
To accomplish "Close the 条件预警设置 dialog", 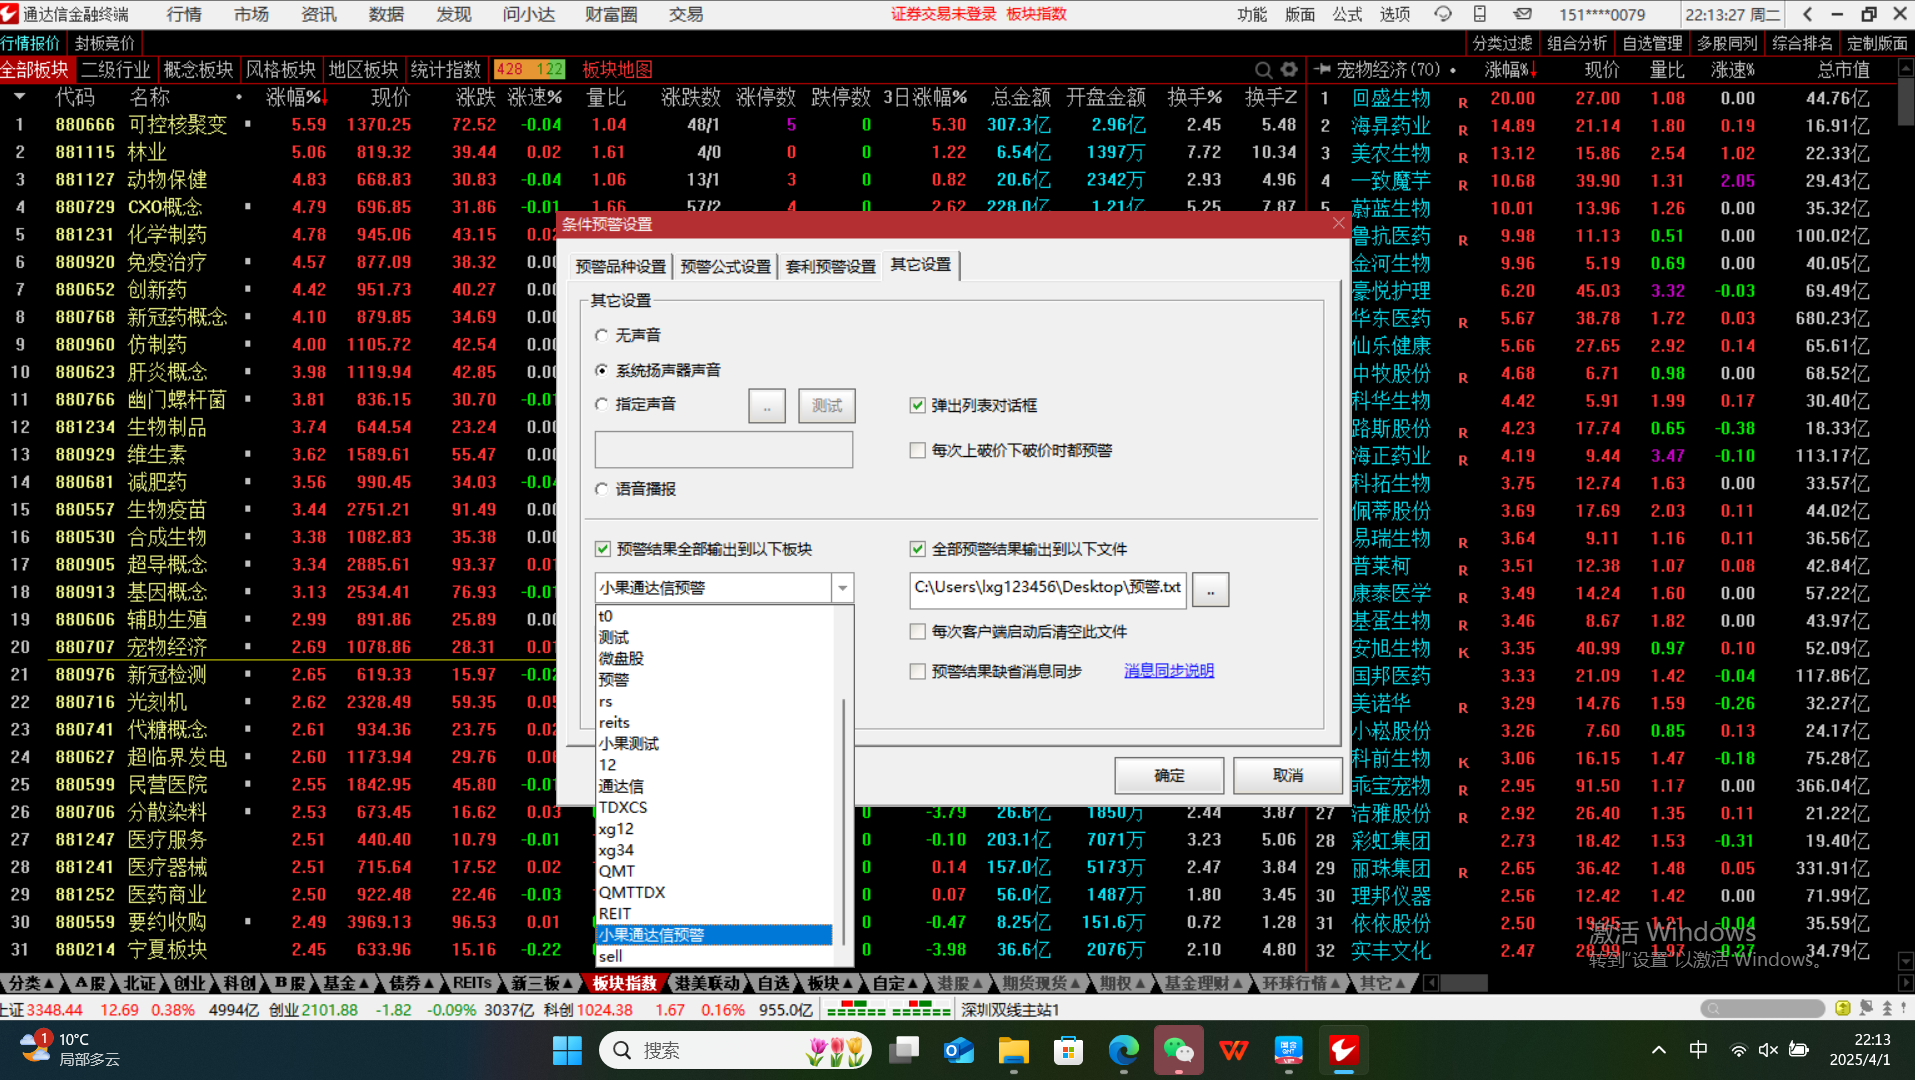I will 1338,223.
